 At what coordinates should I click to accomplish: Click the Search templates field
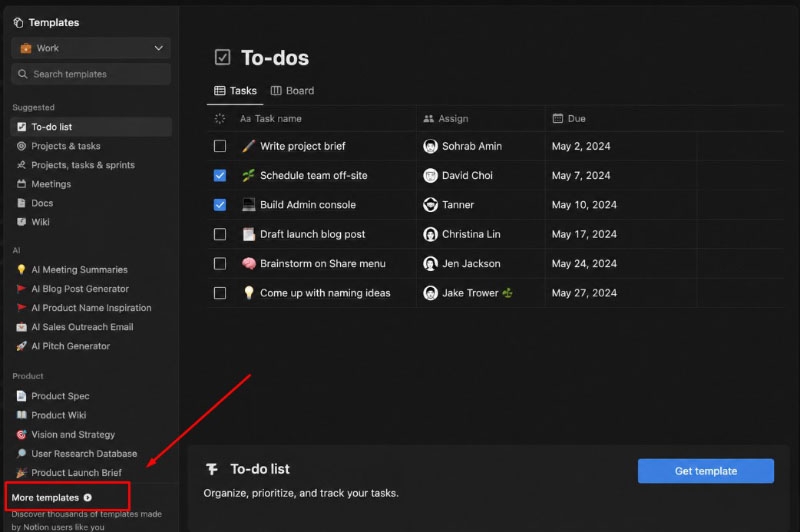[91, 74]
